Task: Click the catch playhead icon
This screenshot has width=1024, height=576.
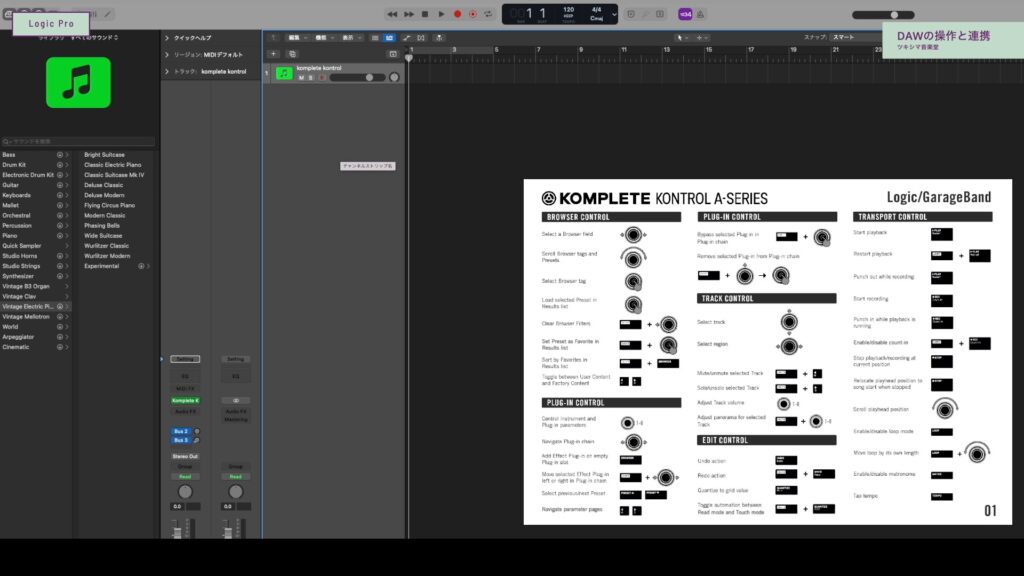Action: pyautogui.click(x=439, y=38)
